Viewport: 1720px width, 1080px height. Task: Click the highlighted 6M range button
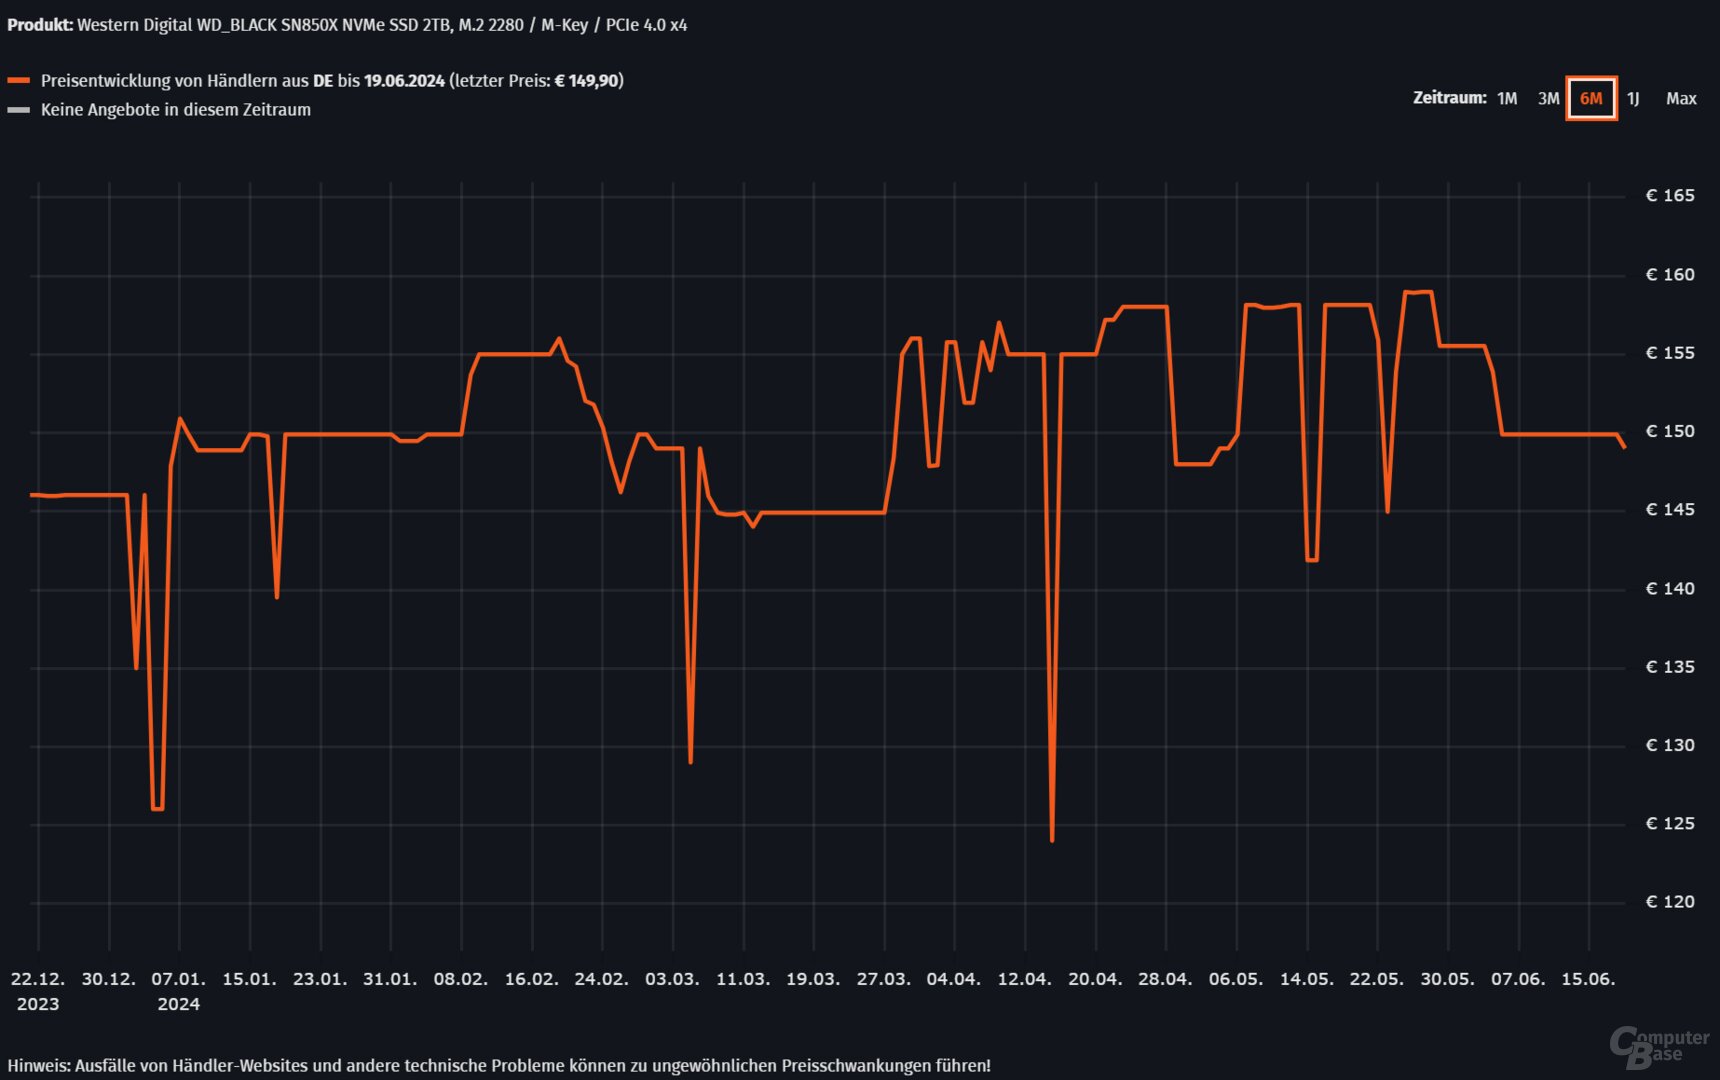(1591, 98)
